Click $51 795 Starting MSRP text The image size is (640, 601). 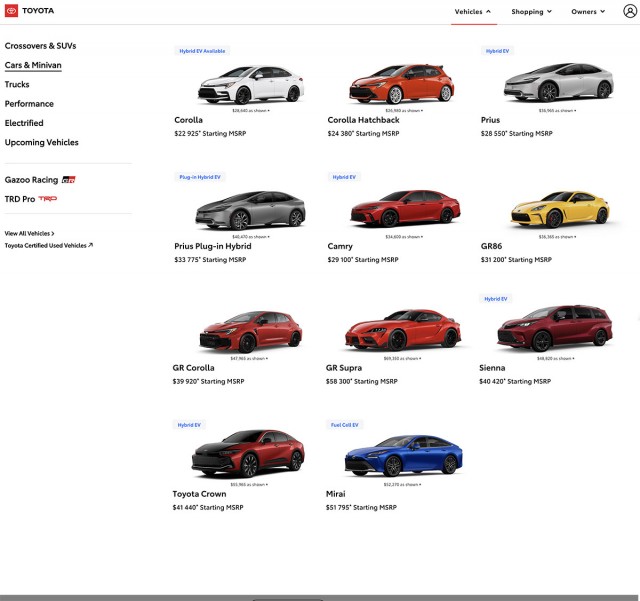point(361,508)
